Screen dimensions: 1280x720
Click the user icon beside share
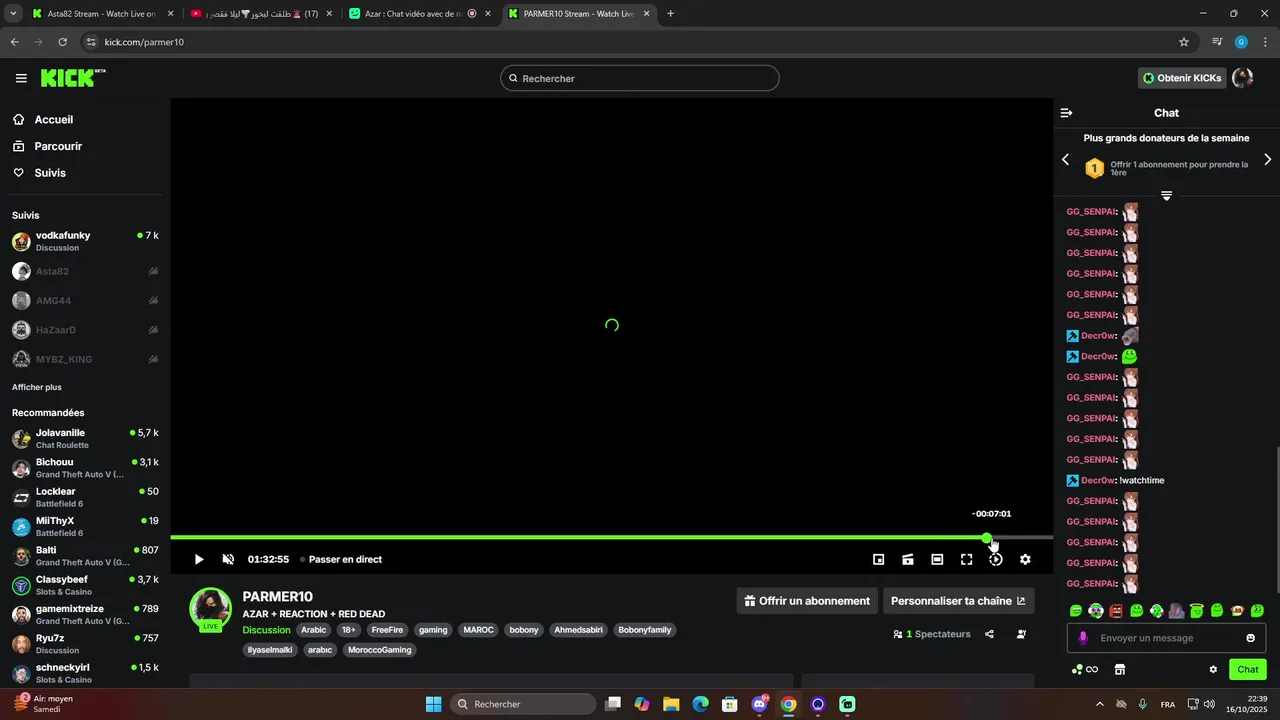pyautogui.click(x=1021, y=634)
